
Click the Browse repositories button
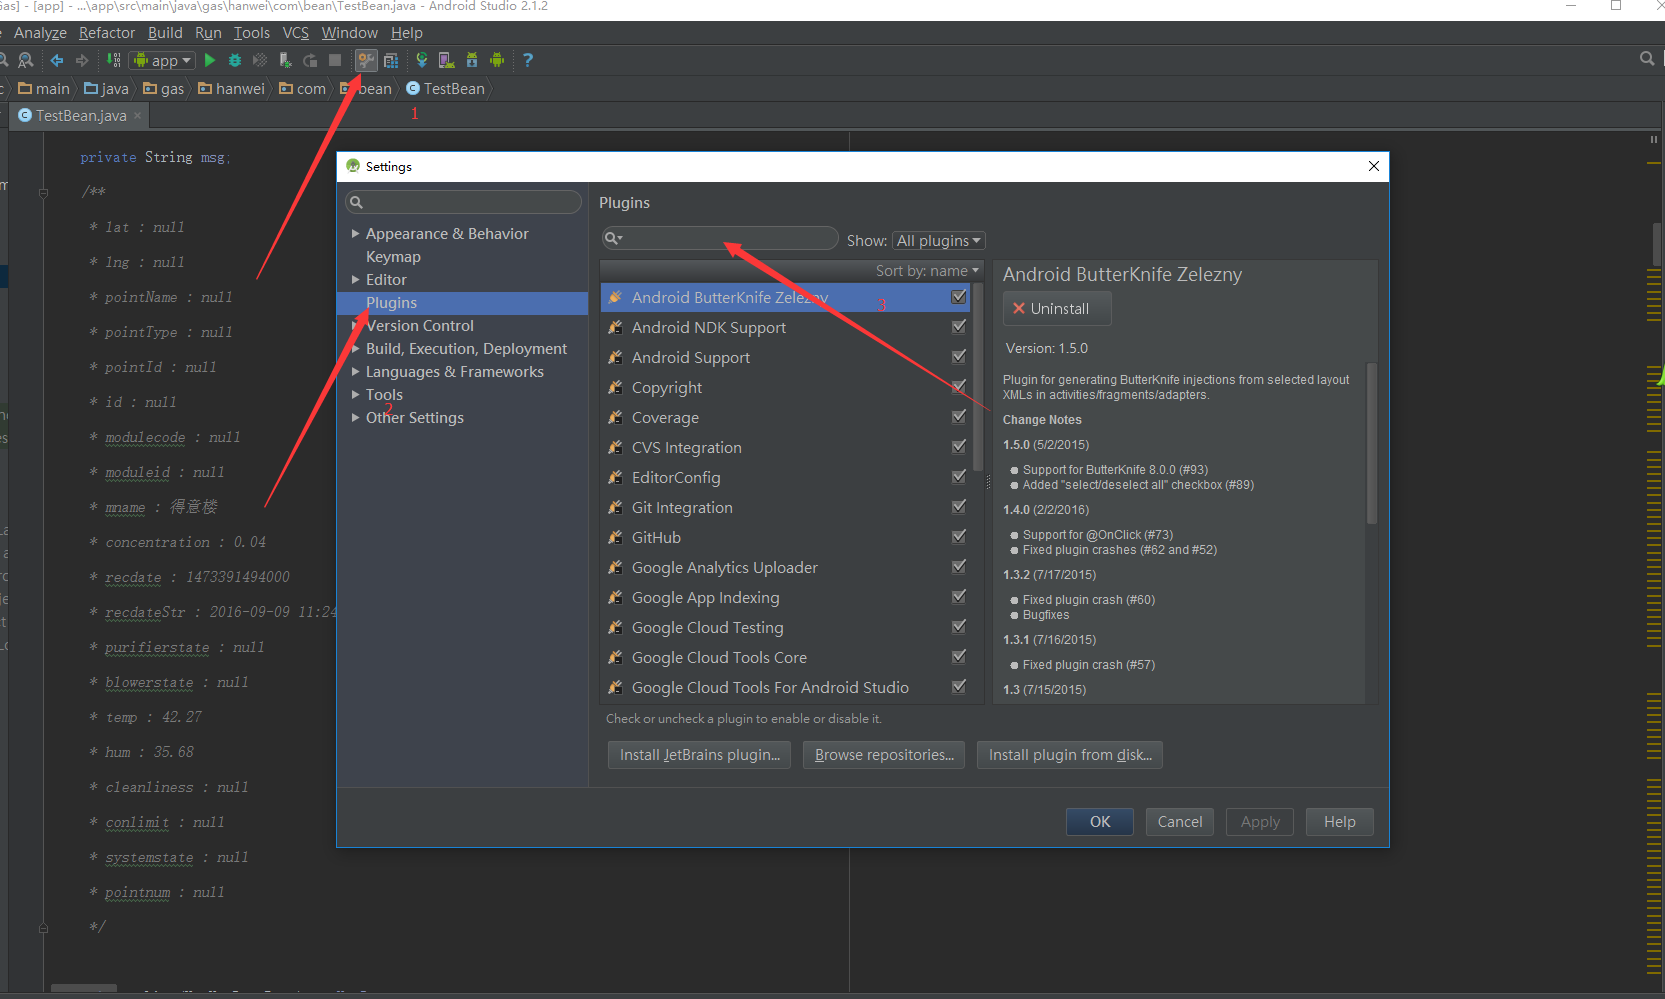[884, 755]
